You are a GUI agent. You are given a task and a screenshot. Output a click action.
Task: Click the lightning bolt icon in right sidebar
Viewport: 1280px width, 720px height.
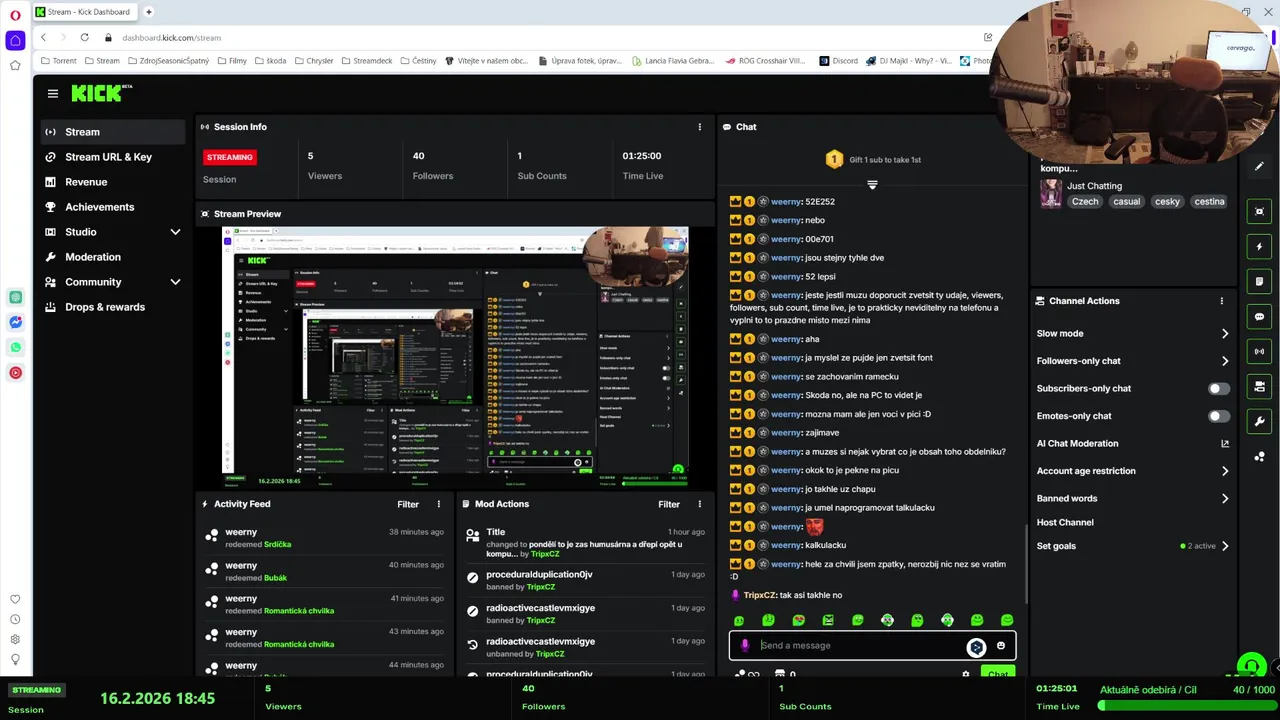pos(1259,246)
